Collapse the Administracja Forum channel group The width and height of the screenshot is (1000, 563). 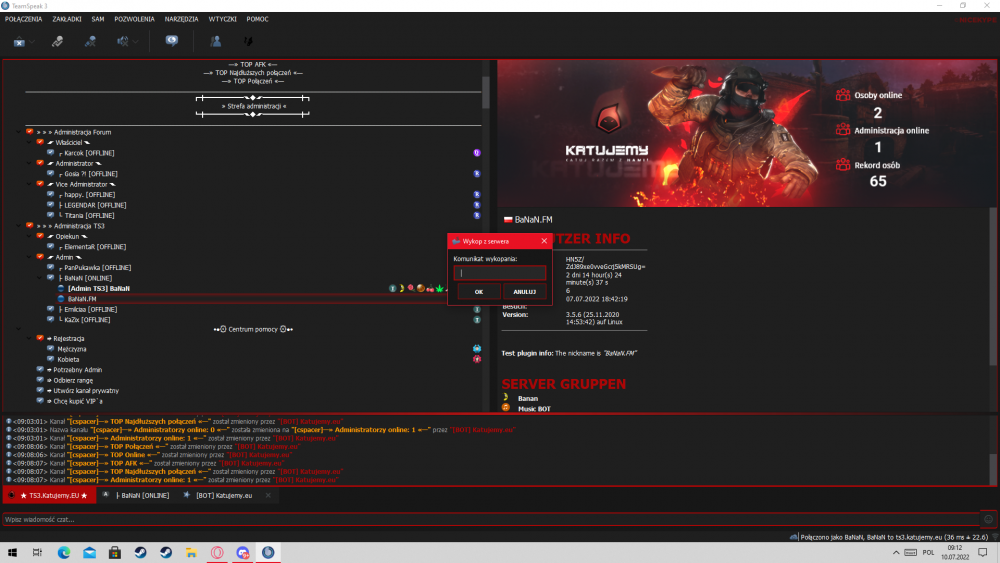[18, 132]
